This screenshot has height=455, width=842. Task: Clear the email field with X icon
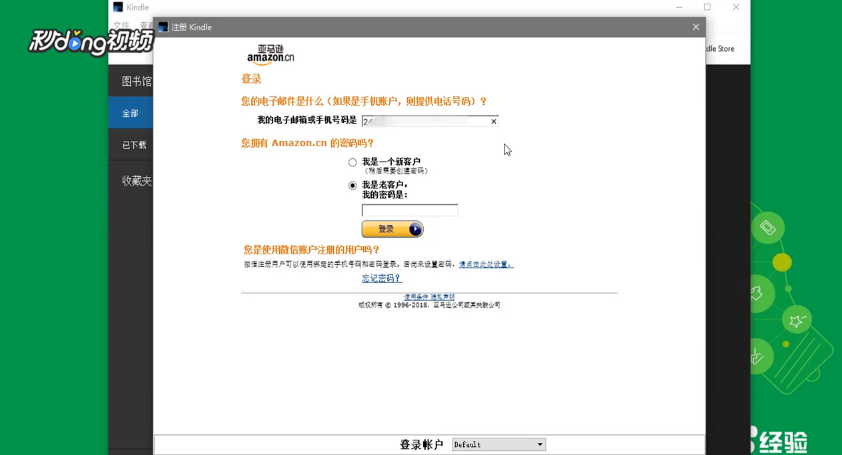(493, 122)
